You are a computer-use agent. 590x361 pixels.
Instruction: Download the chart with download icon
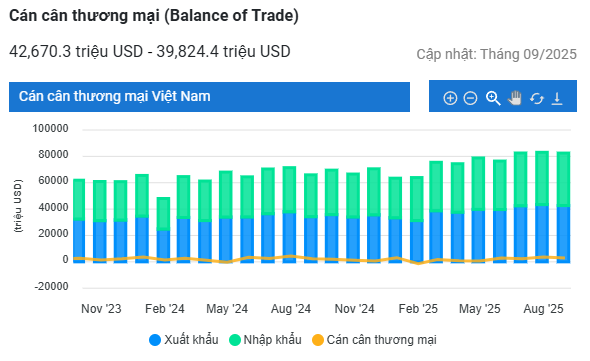[x=557, y=99]
